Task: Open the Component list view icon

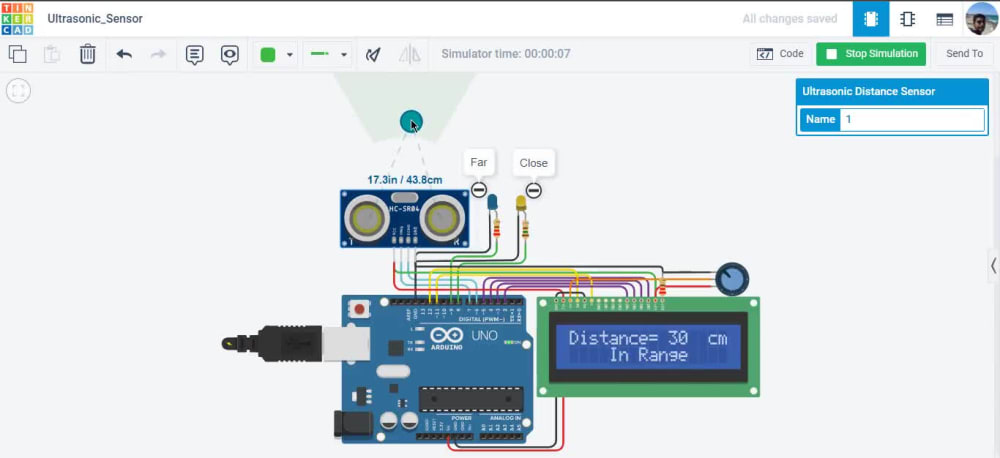Action: tap(945, 19)
